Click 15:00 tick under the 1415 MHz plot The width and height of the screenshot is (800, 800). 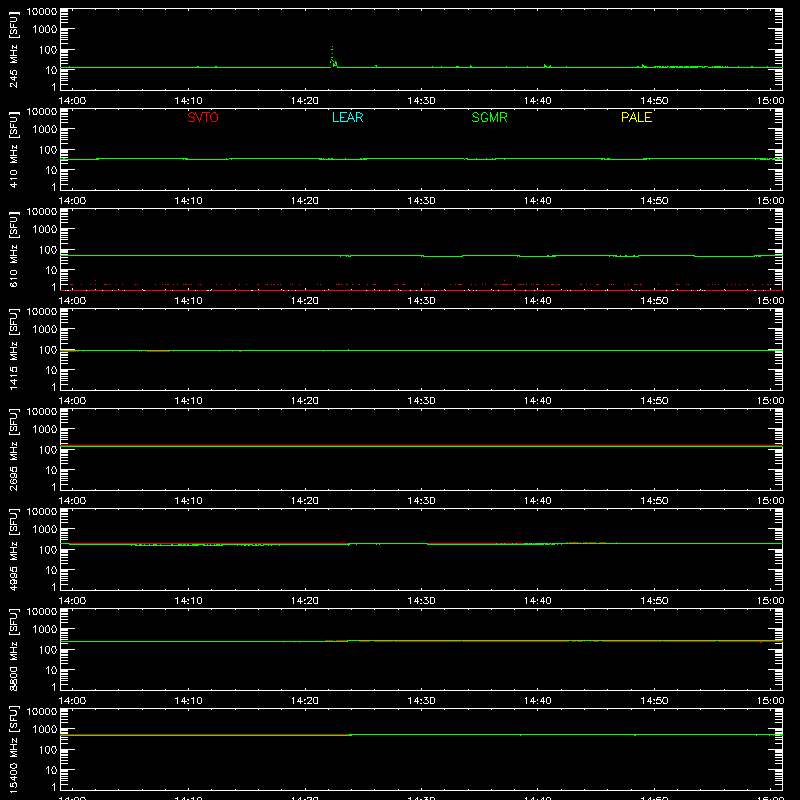point(770,401)
